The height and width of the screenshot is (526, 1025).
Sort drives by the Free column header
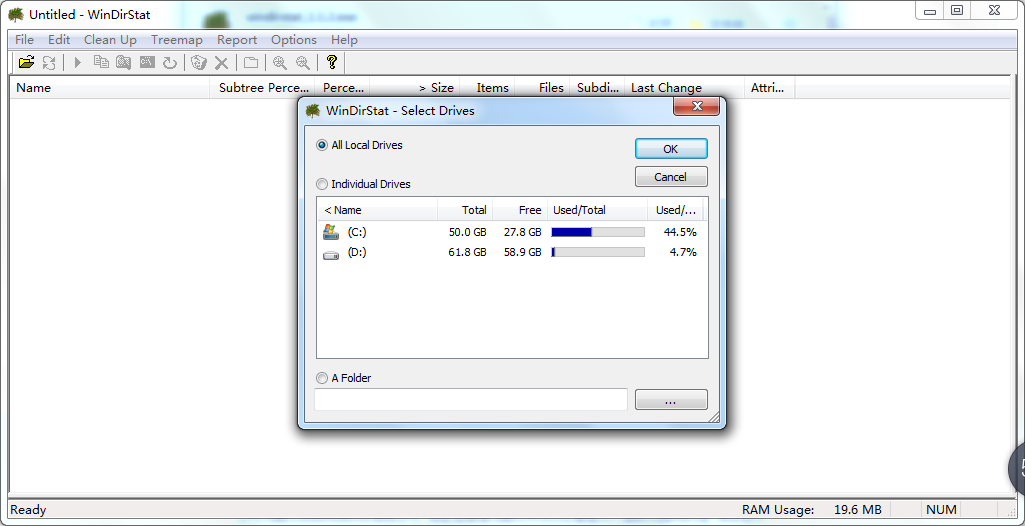[520, 210]
